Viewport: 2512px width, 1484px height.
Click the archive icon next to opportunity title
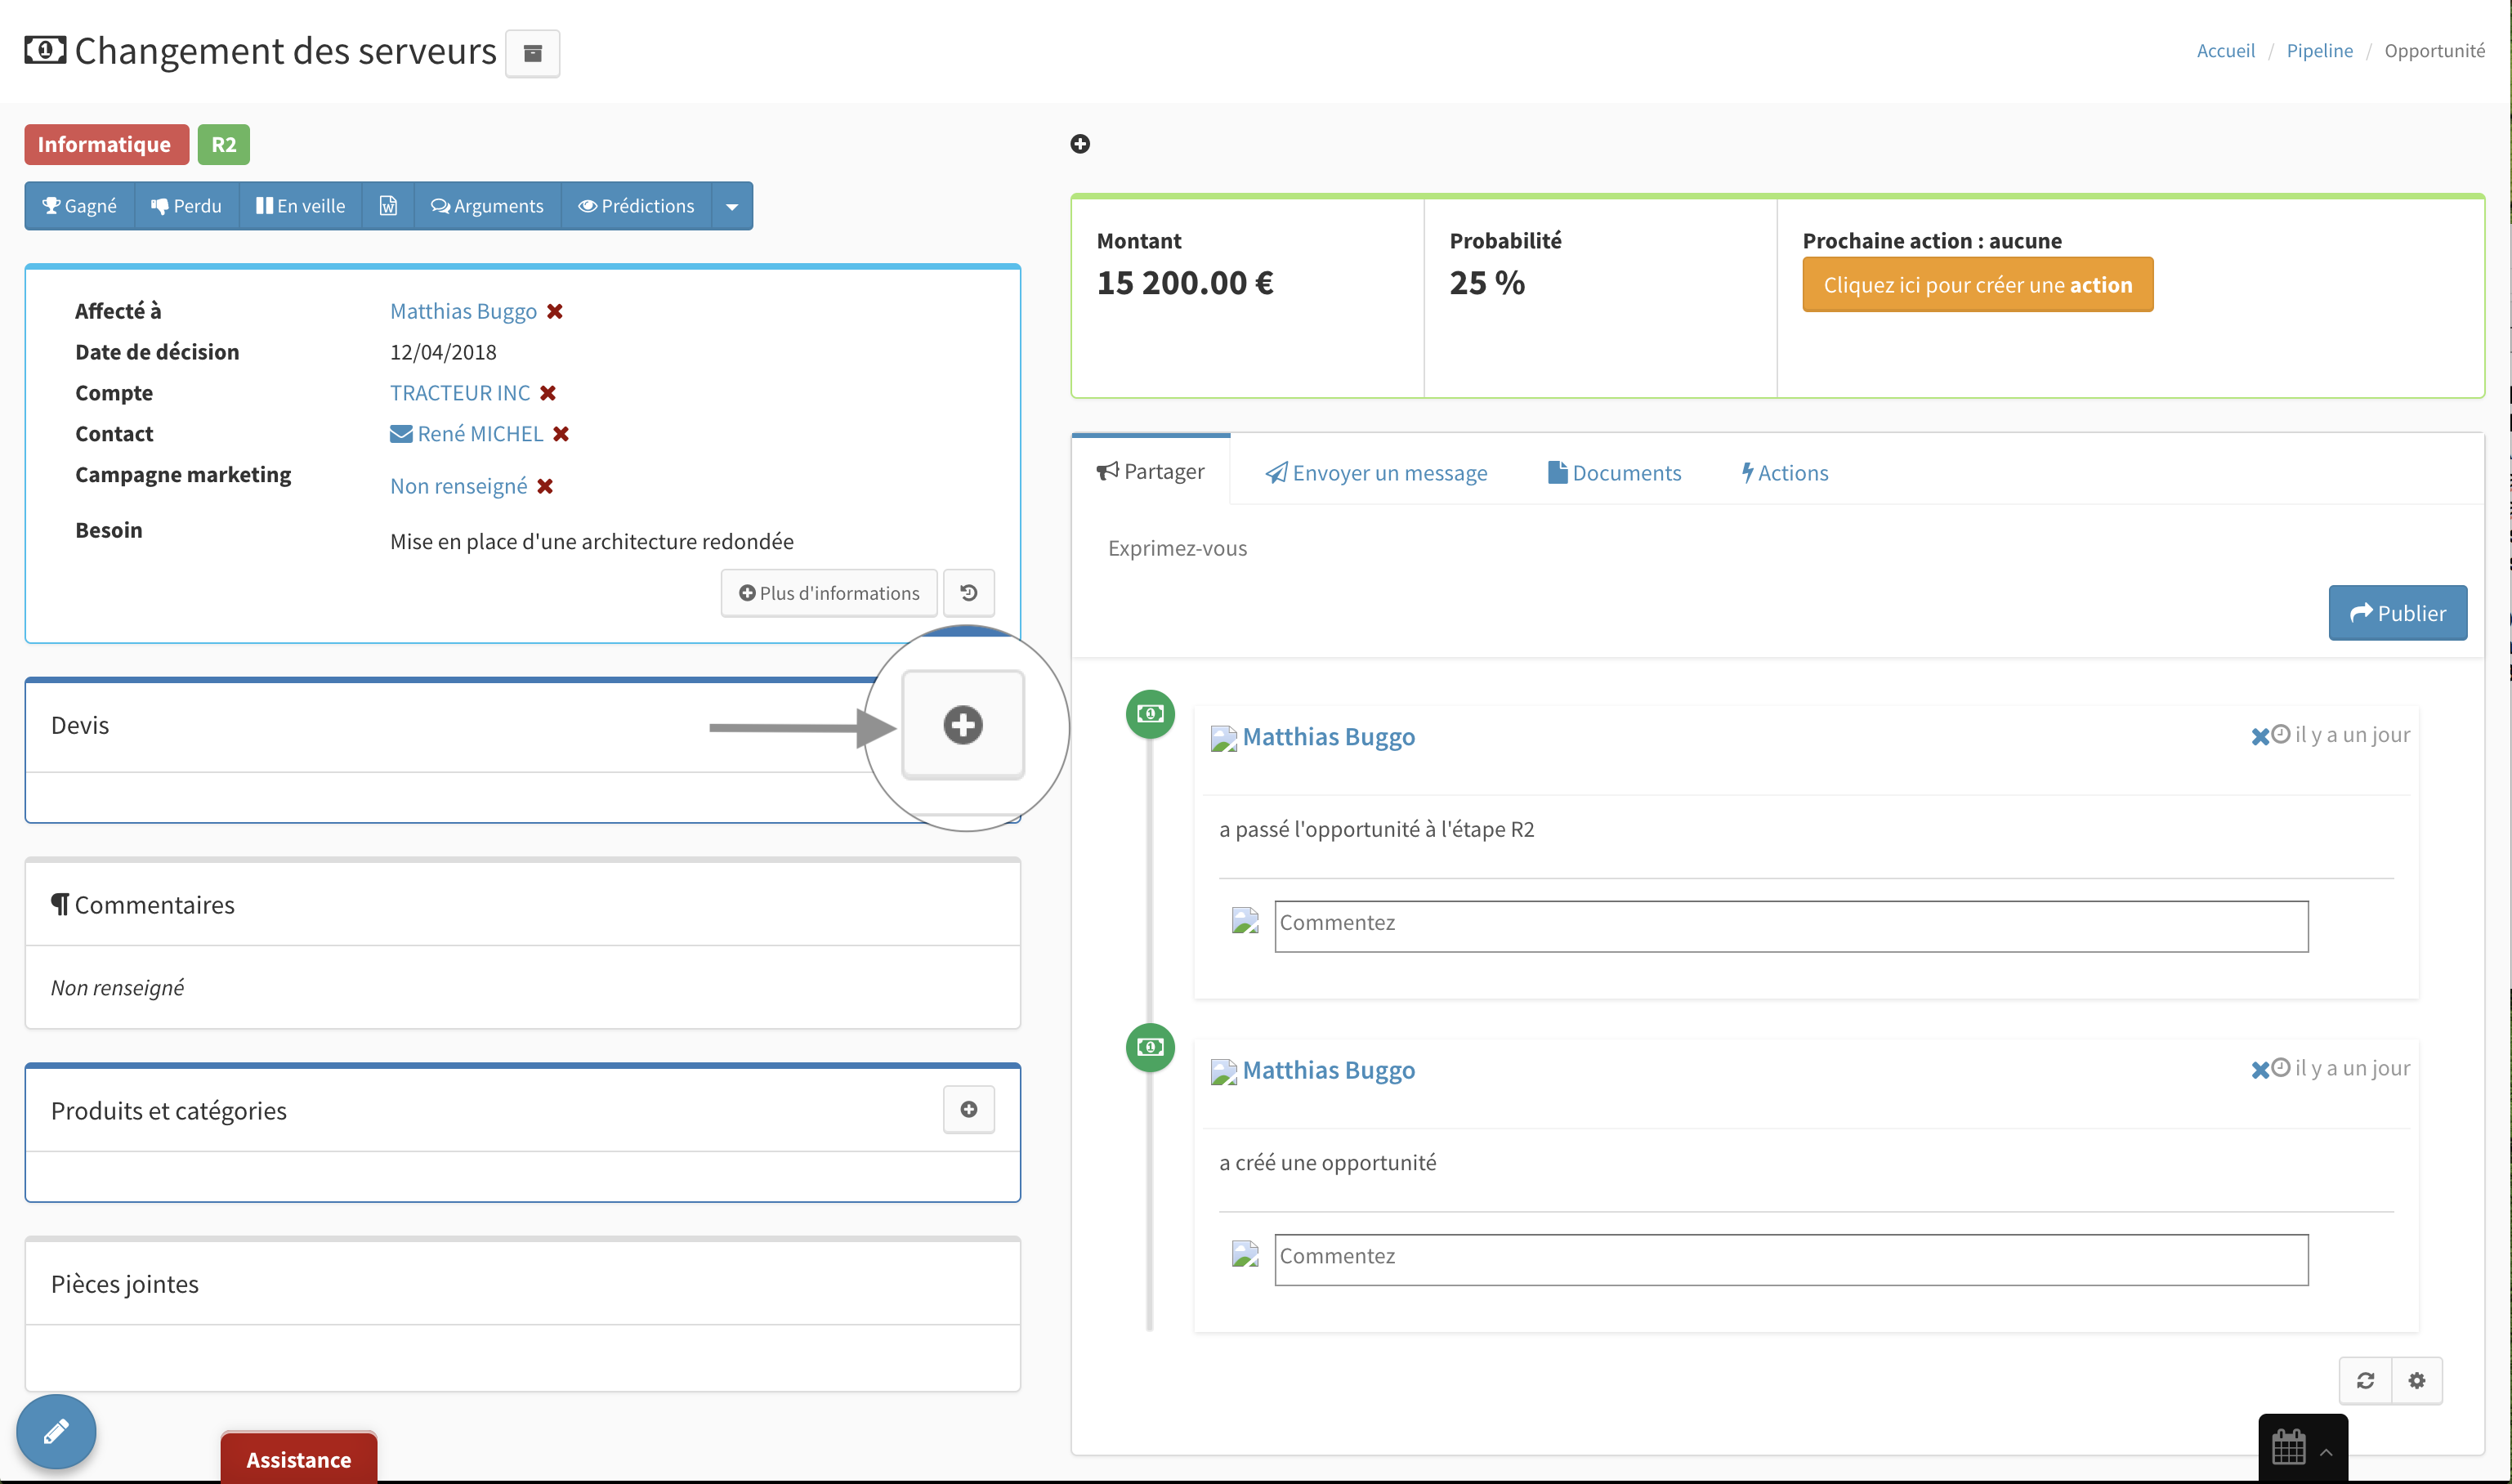532,54
